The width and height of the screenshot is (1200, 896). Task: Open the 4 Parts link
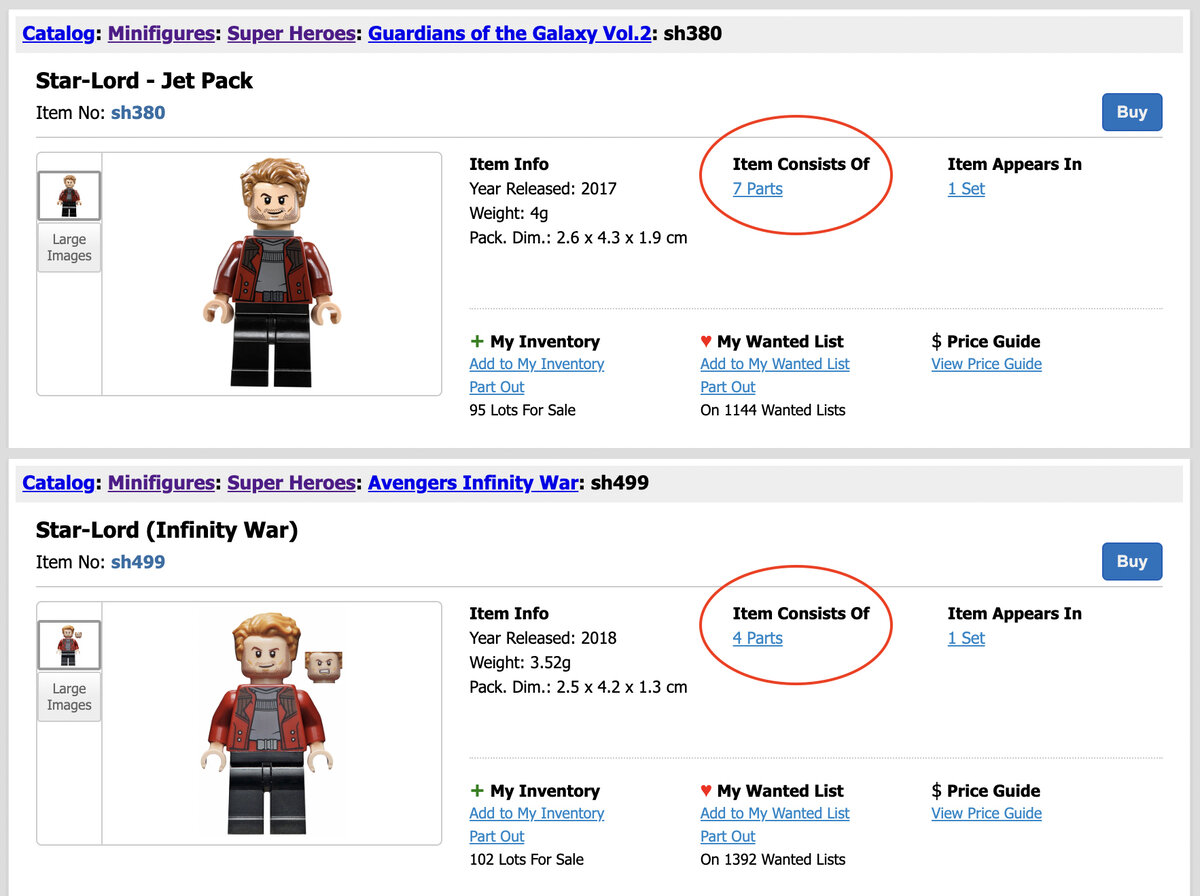[x=757, y=638]
